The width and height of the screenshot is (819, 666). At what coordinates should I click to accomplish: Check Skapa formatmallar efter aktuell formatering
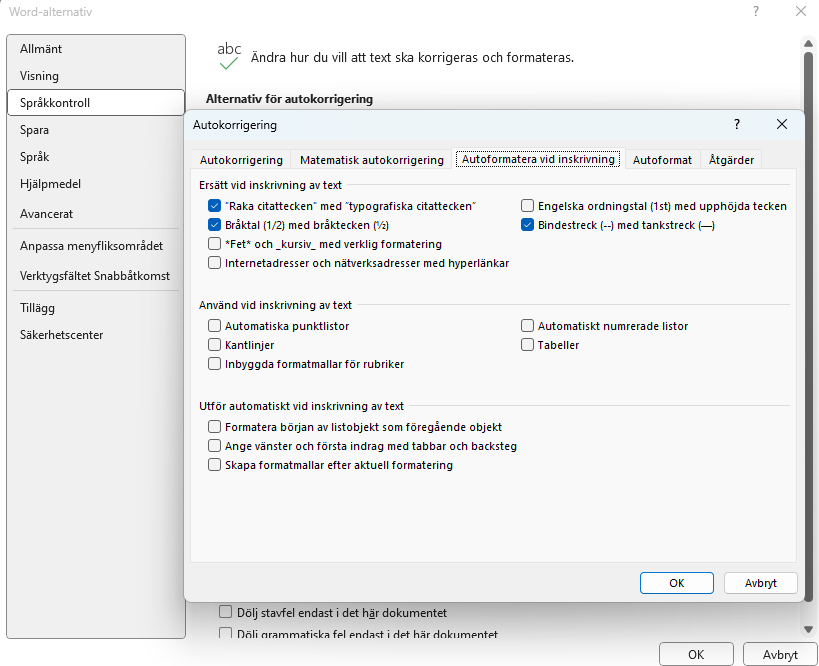(215, 465)
